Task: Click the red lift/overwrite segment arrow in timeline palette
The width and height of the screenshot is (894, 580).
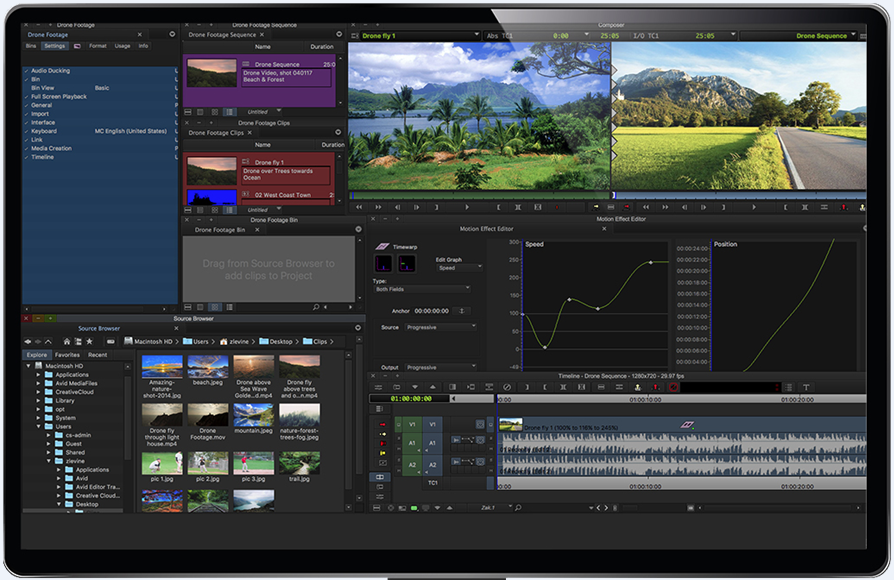Action: tap(381, 425)
